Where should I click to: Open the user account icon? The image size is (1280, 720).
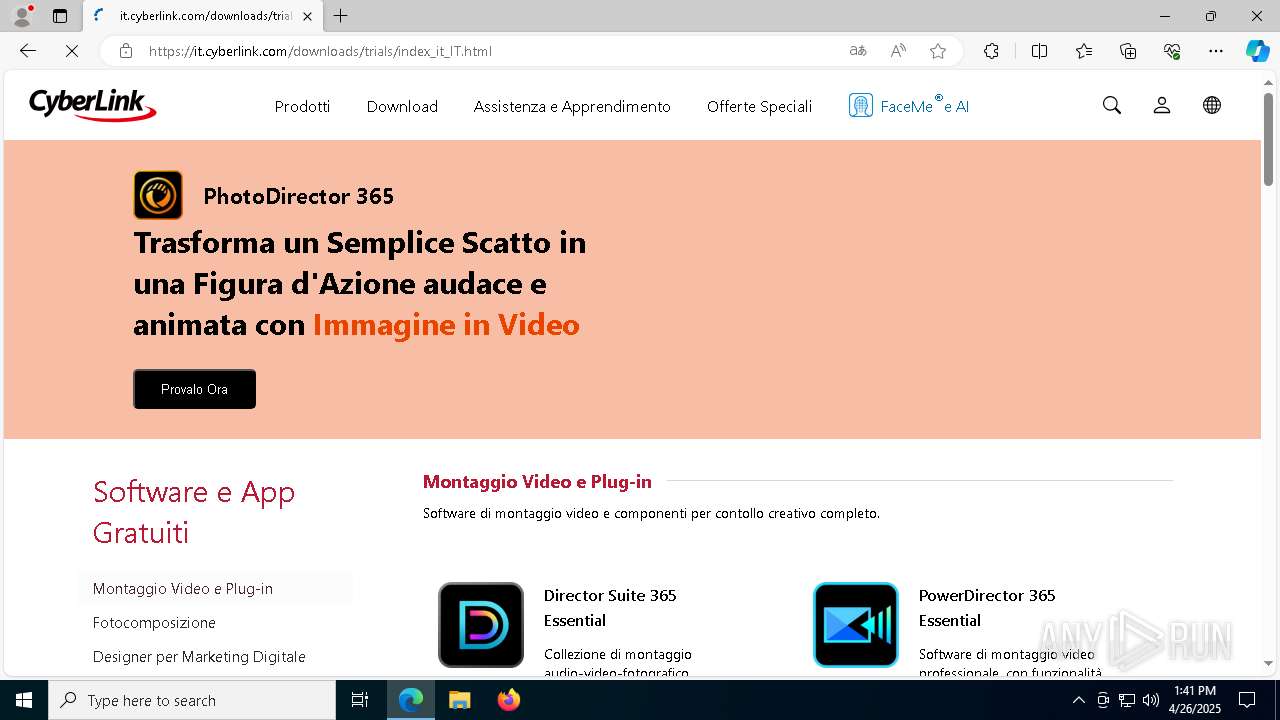click(x=1162, y=105)
